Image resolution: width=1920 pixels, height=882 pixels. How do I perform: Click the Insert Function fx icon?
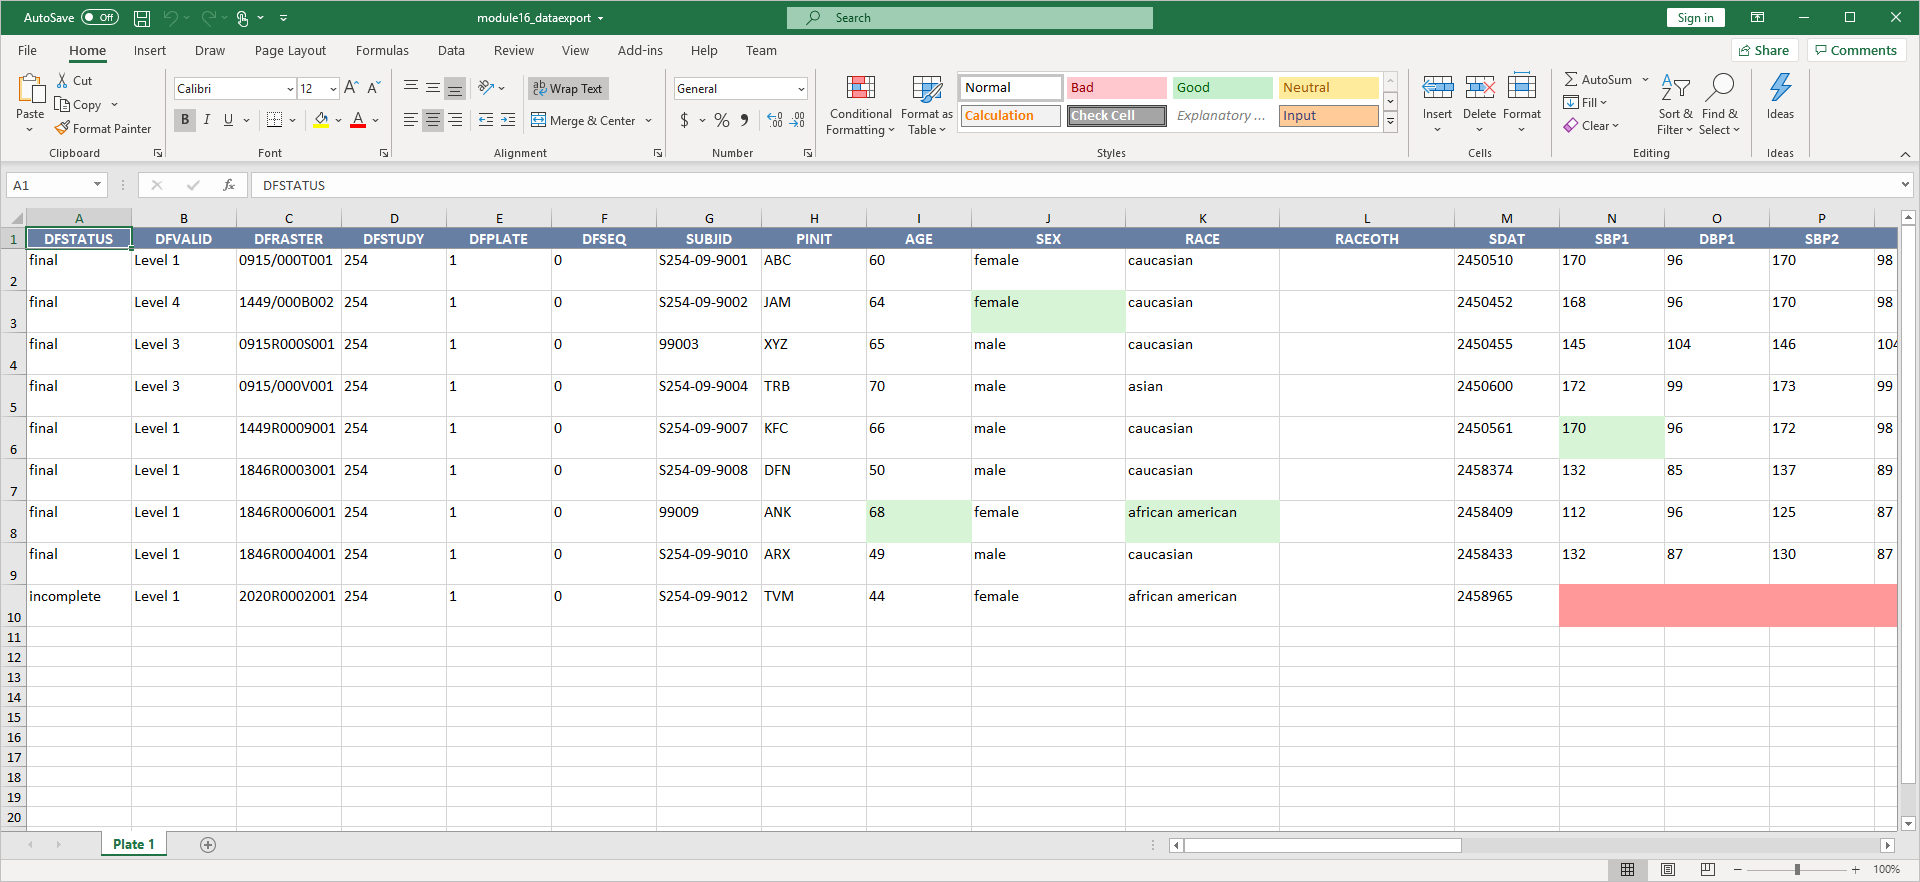coord(229,185)
